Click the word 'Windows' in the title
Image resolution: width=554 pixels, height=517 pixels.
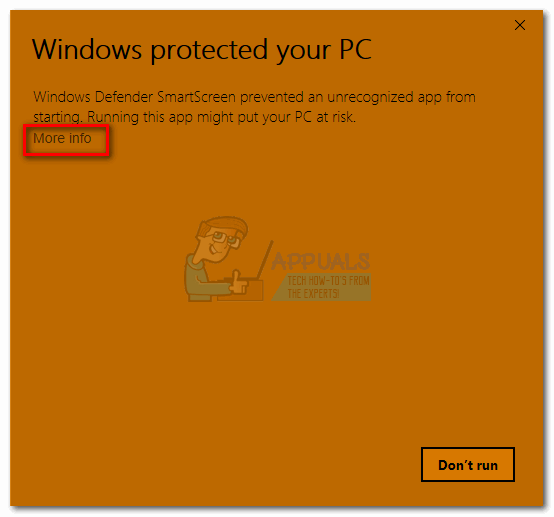[87, 49]
